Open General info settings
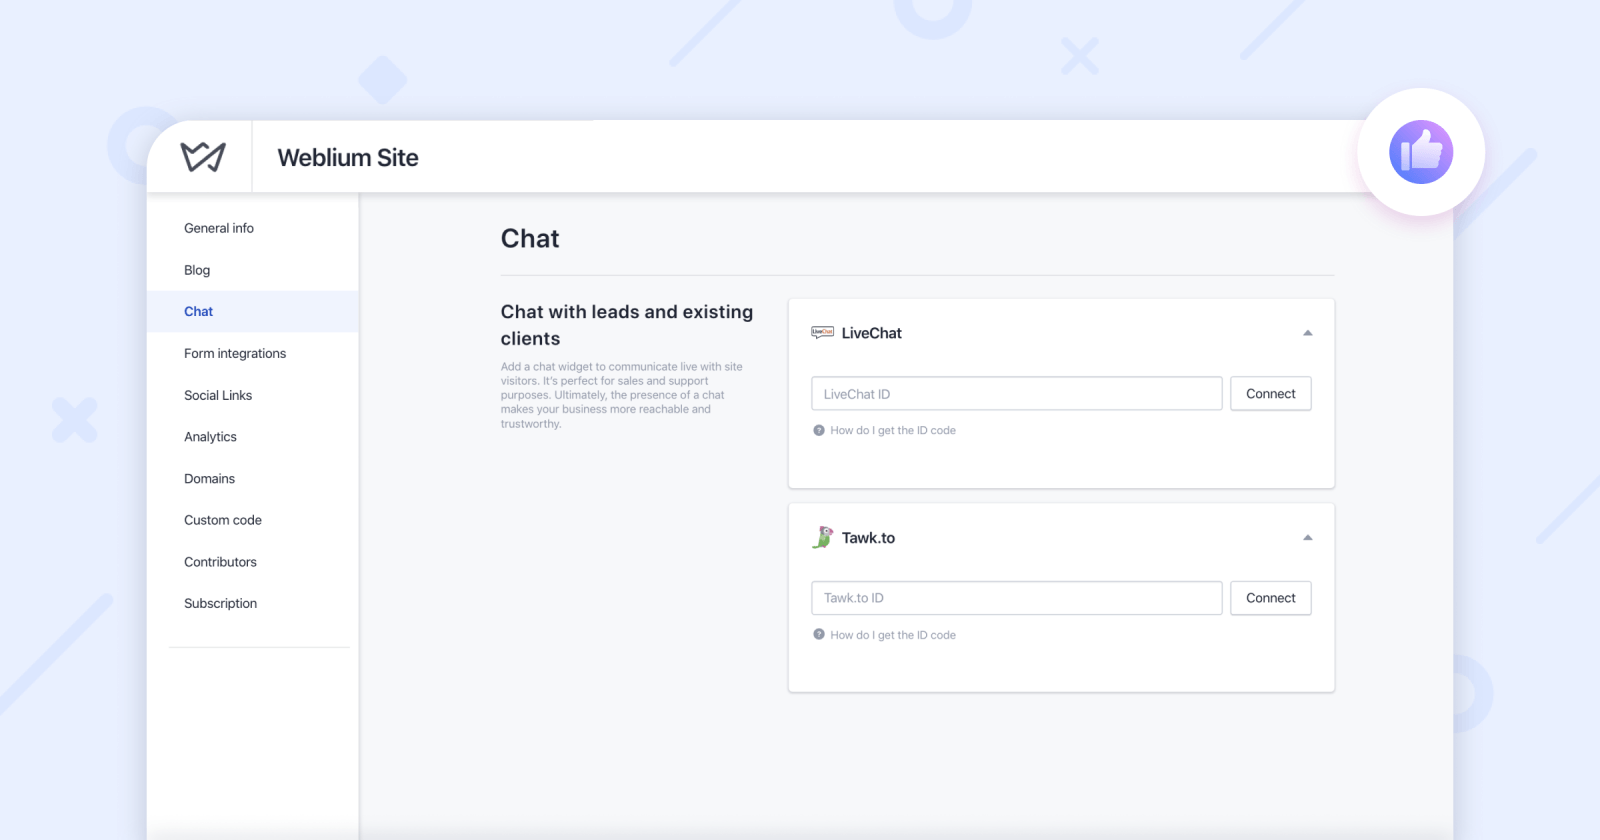Image resolution: width=1600 pixels, height=840 pixels. [219, 228]
